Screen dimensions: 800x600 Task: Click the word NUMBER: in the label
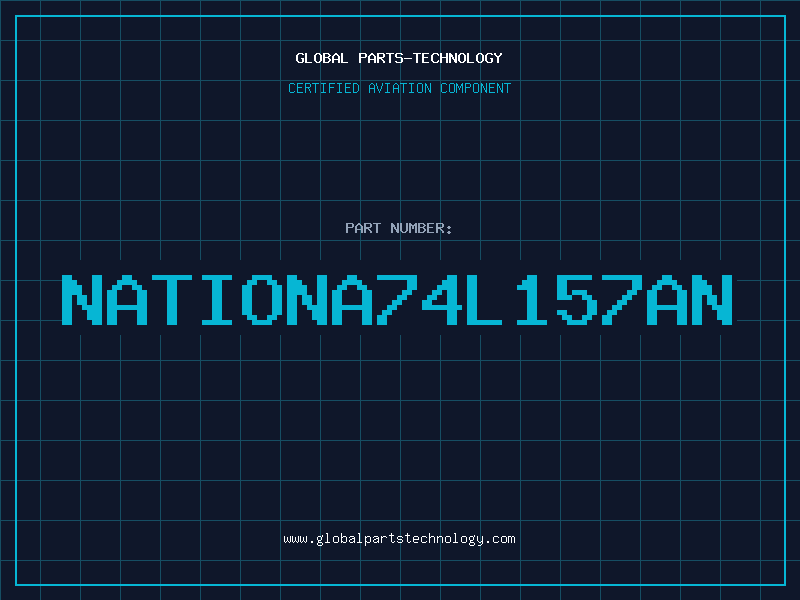click(421, 228)
